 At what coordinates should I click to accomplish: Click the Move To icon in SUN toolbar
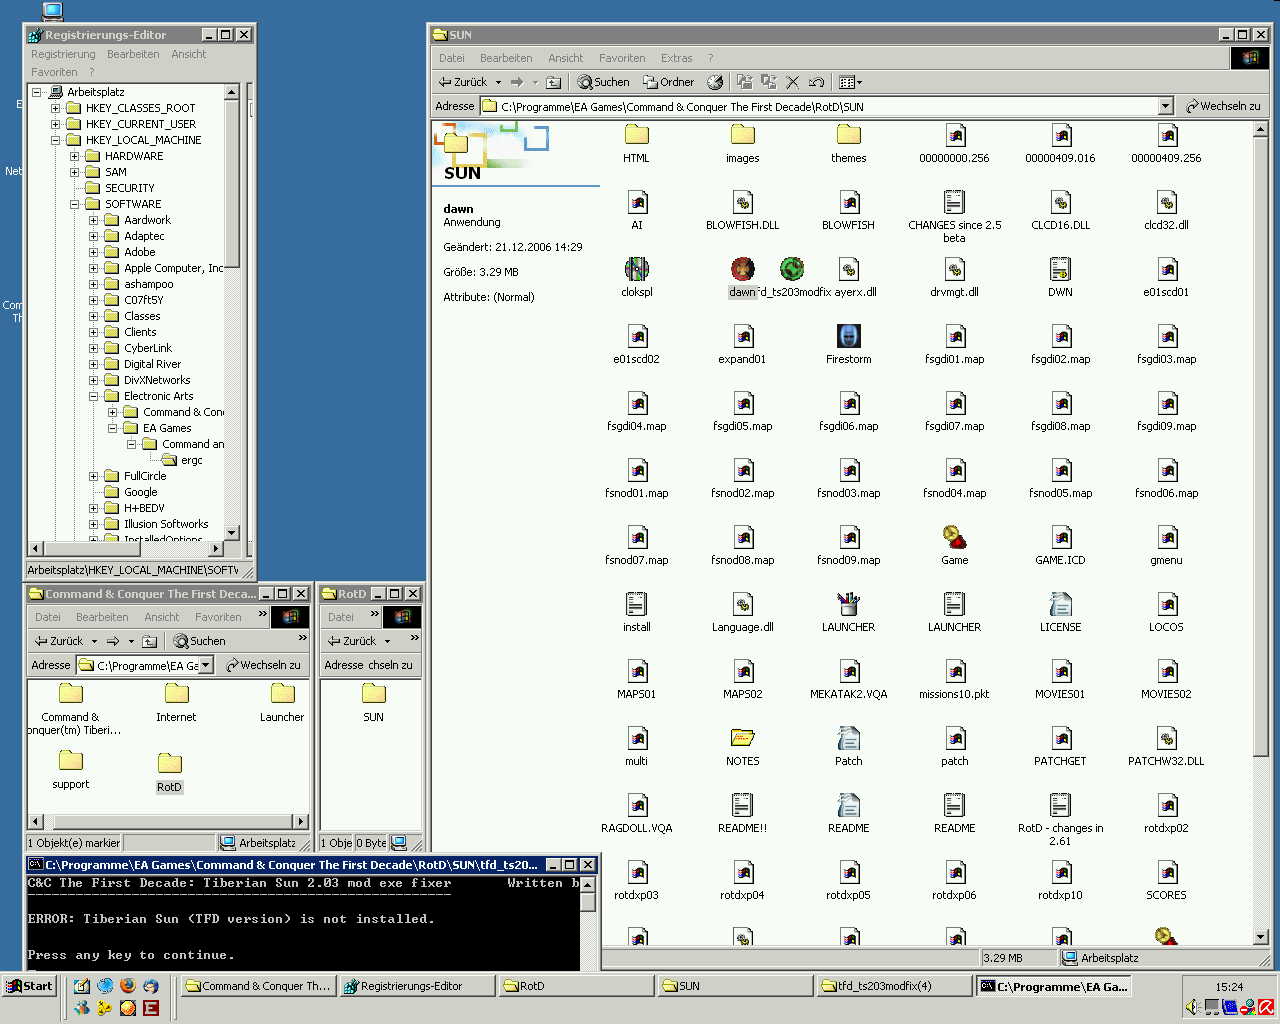[744, 82]
